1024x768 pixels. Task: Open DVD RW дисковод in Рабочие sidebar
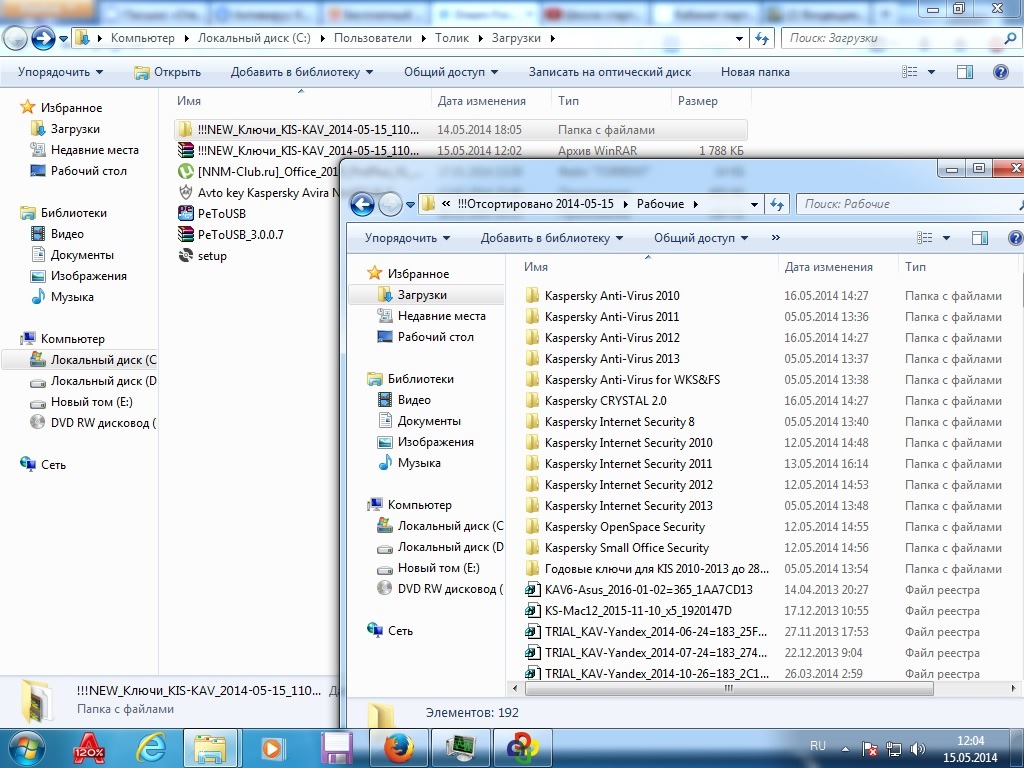pos(440,589)
